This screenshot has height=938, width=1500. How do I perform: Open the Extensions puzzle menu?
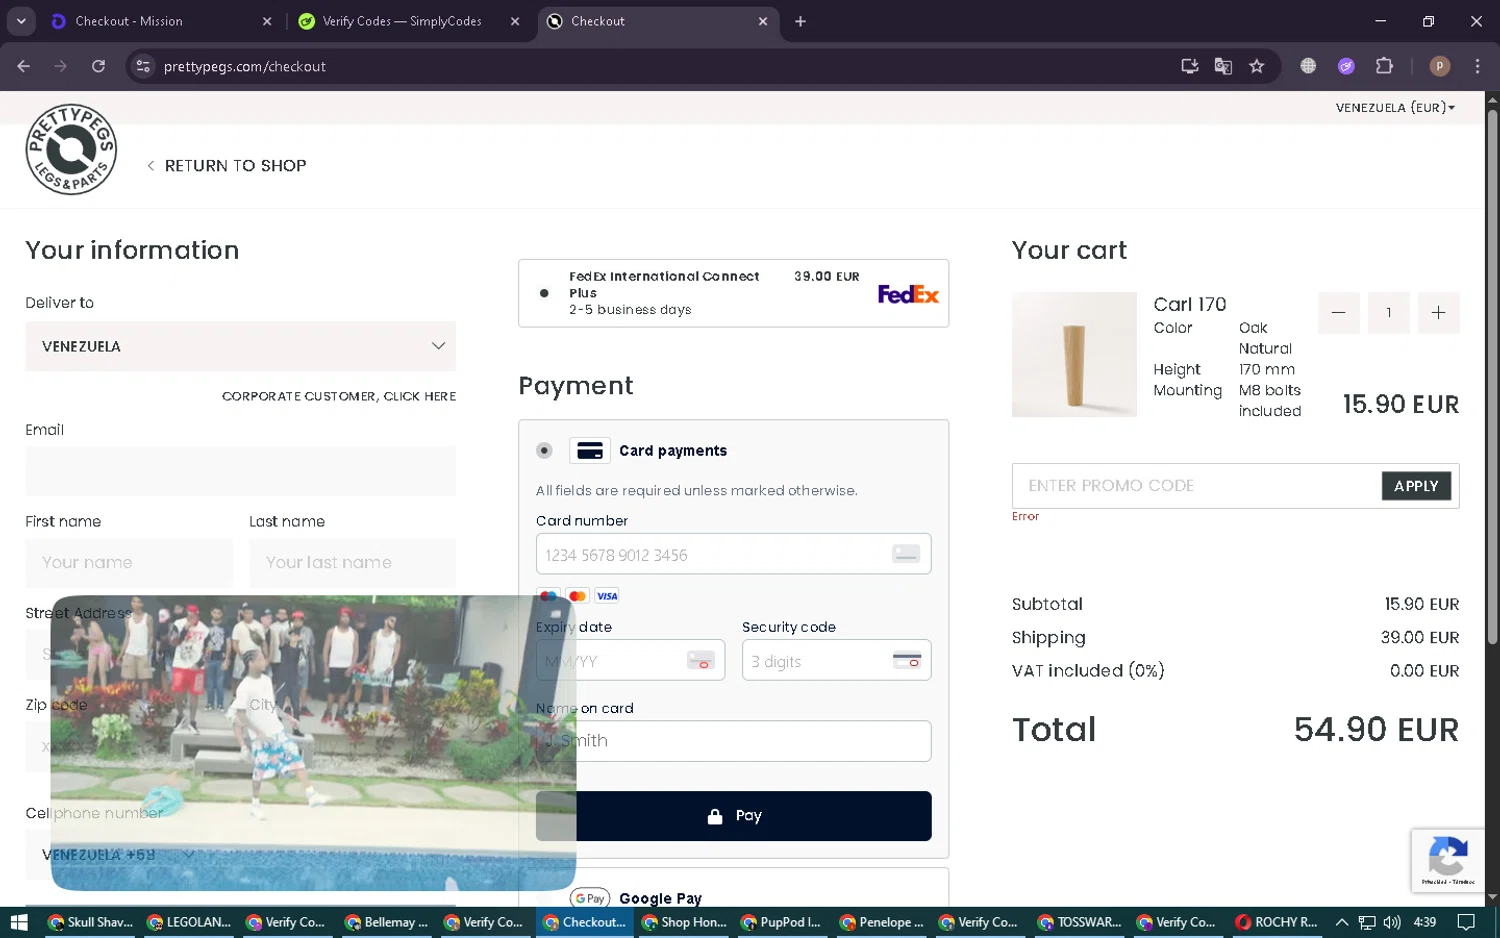[1384, 66]
